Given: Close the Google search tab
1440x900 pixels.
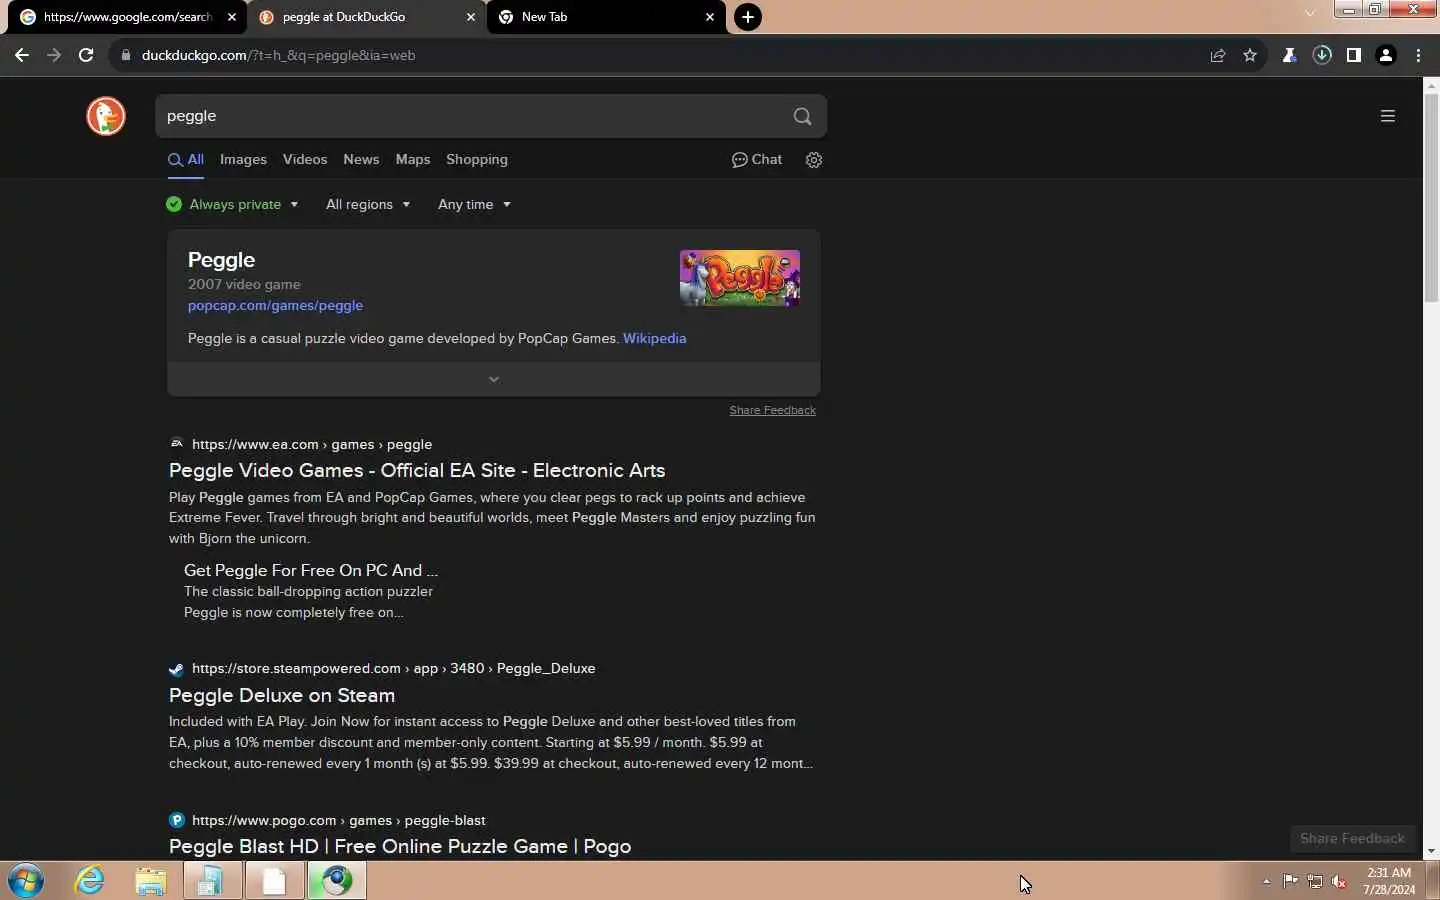Looking at the screenshot, I should (232, 17).
